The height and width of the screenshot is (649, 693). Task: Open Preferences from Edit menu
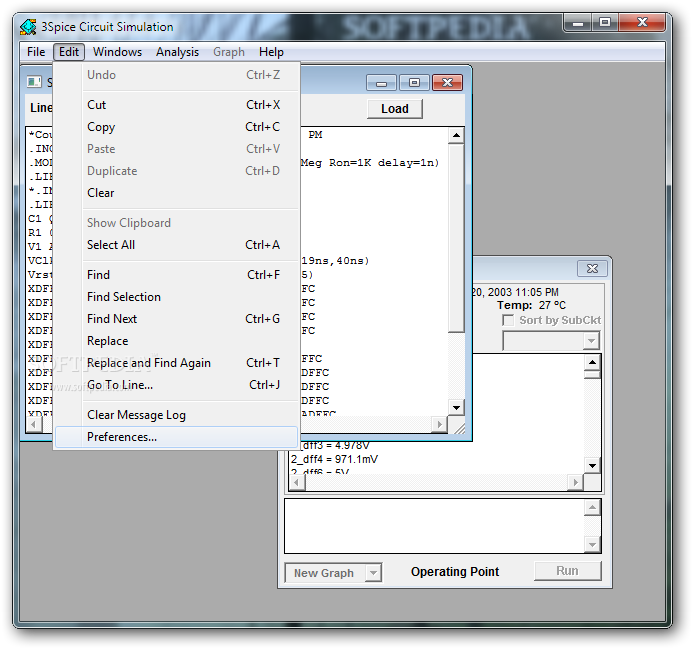point(176,437)
